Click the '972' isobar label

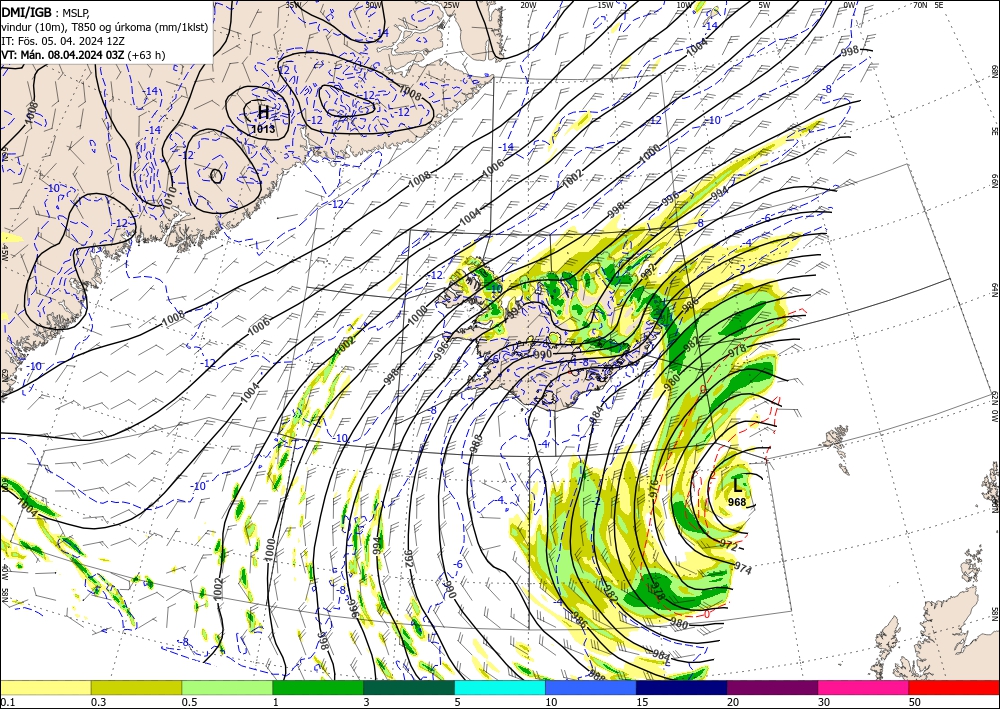click(728, 546)
